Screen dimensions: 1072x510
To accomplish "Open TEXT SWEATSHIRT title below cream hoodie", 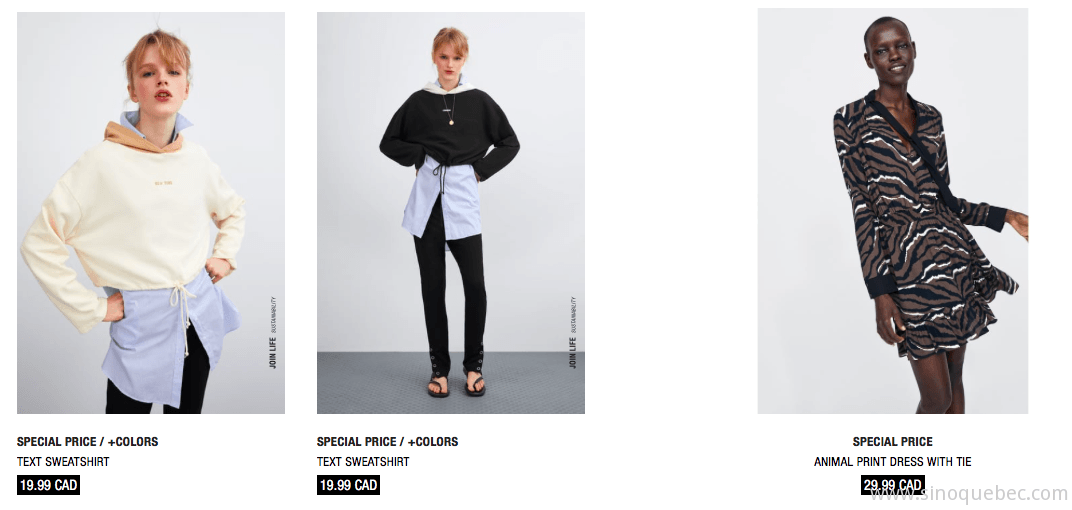I will coord(63,461).
